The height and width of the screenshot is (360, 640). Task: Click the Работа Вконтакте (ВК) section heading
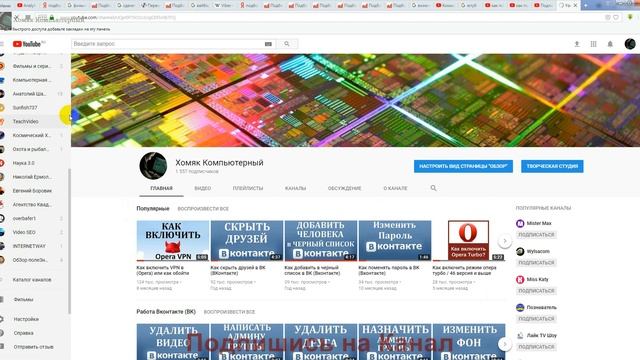pos(166,312)
